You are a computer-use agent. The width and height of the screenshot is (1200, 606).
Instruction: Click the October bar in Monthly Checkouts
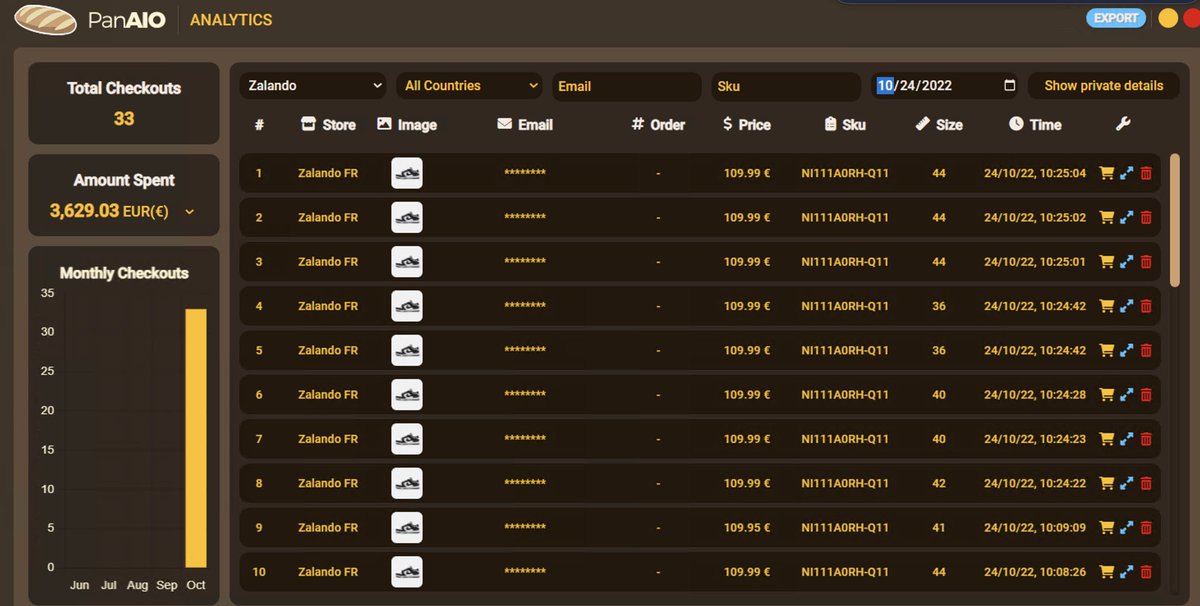196,438
